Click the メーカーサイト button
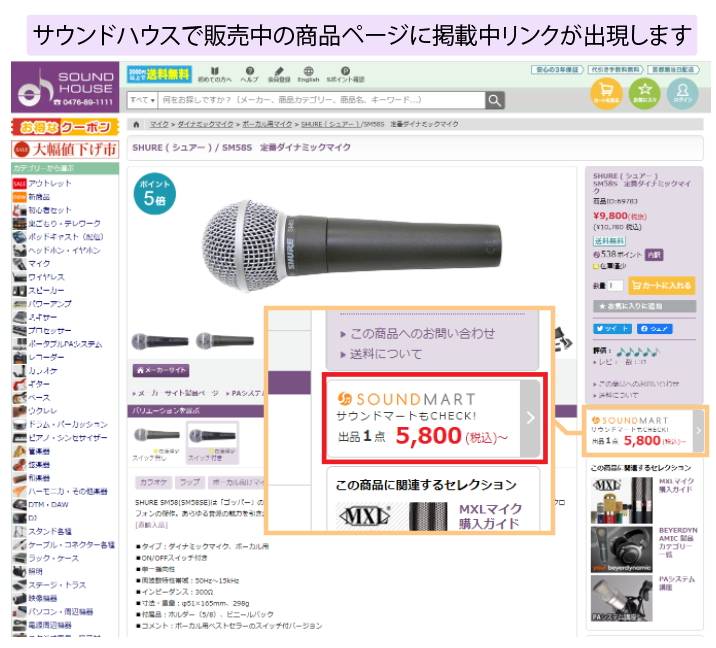Image resolution: width=716 pixels, height=648 pixels. coord(160,369)
